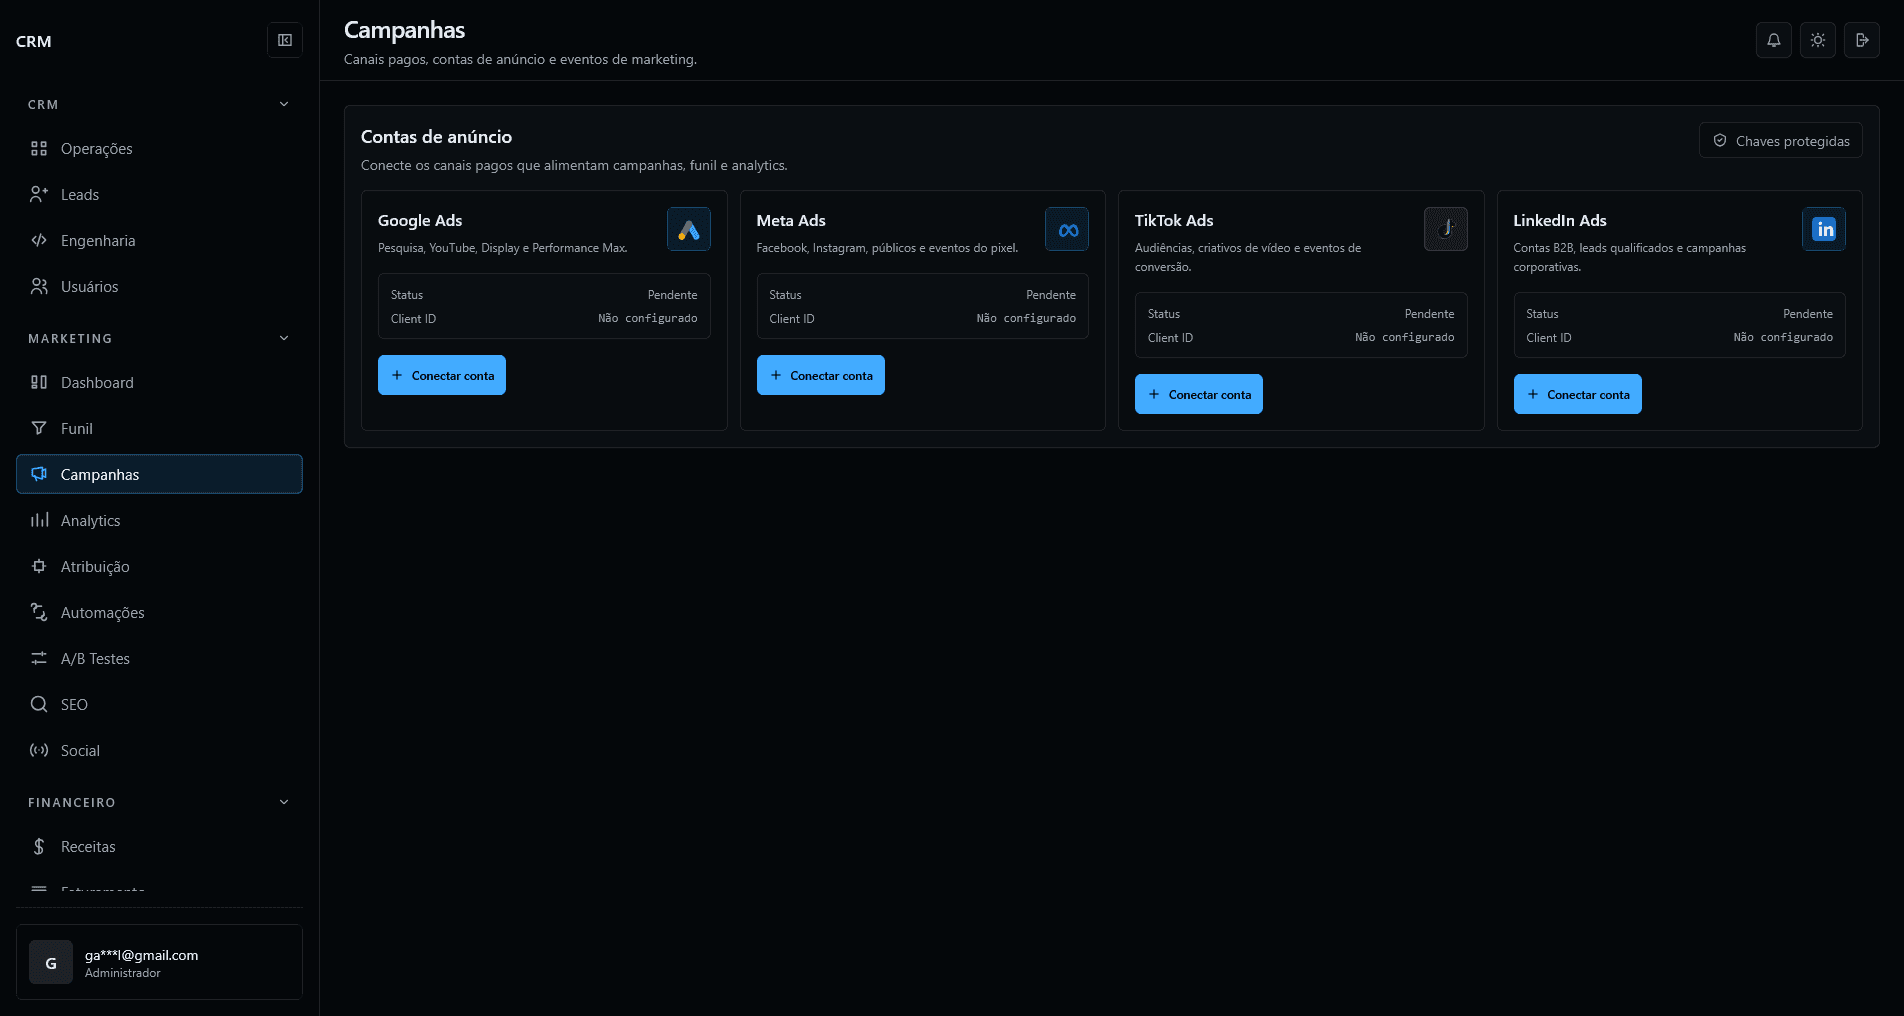Click the Dashboard layout icon
The image size is (1904, 1016).
click(x=39, y=382)
